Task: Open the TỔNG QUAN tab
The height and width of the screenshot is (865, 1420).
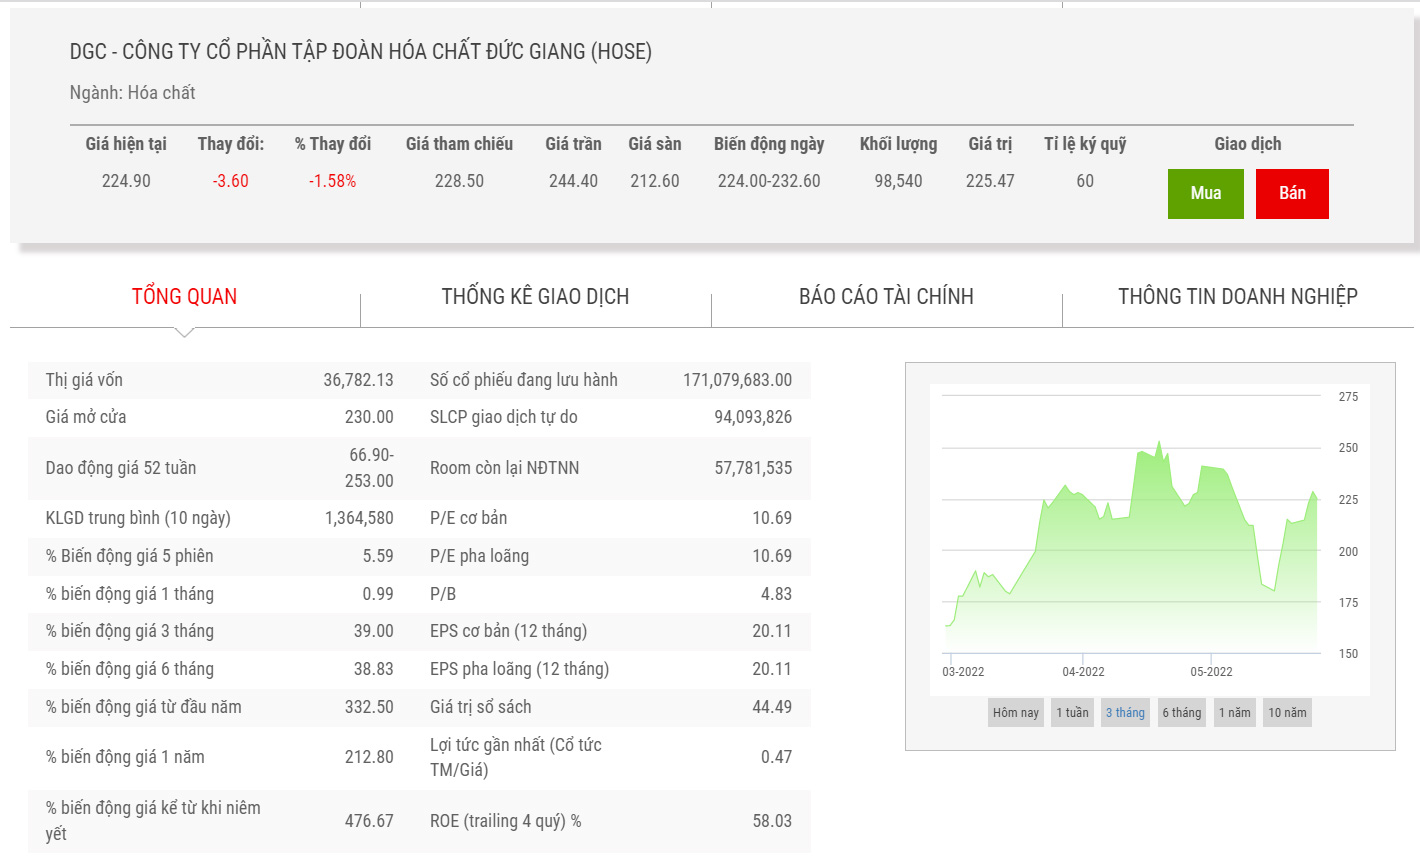Action: pos(184,296)
